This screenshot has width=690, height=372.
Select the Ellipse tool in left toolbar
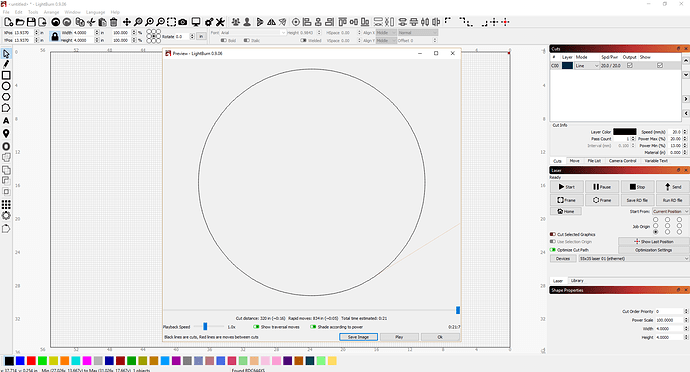[x=6, y=86]
